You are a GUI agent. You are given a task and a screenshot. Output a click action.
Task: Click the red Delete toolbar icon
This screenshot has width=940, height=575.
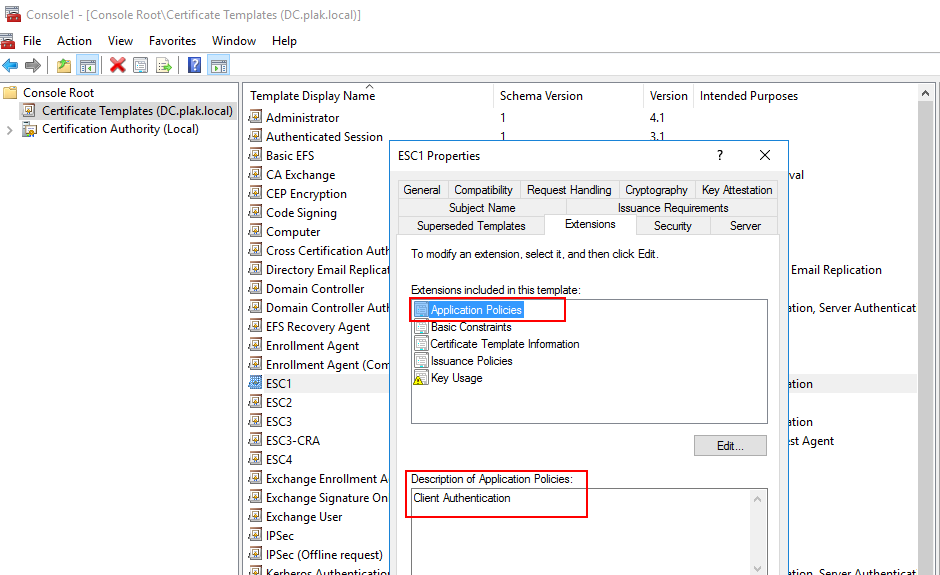pyautogui.click(x=118, y=66)
